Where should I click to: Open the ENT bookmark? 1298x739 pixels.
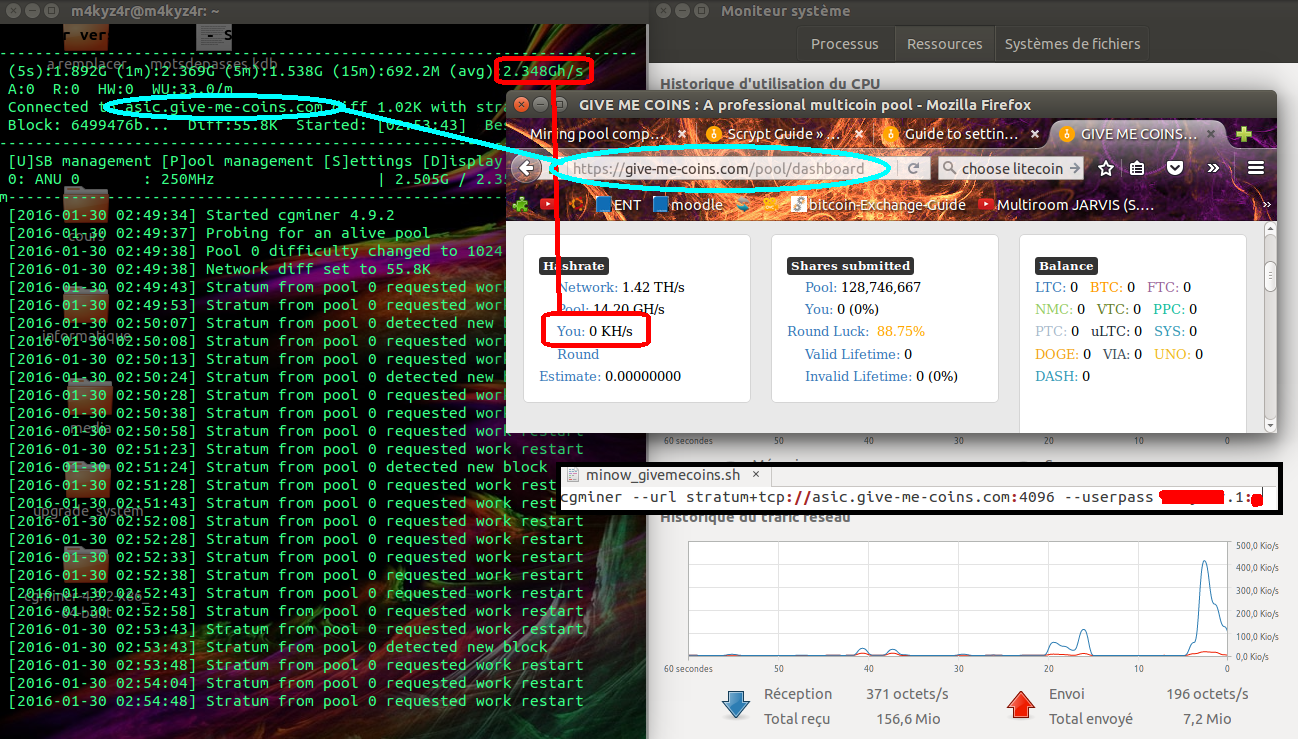[x=618, y=204]
